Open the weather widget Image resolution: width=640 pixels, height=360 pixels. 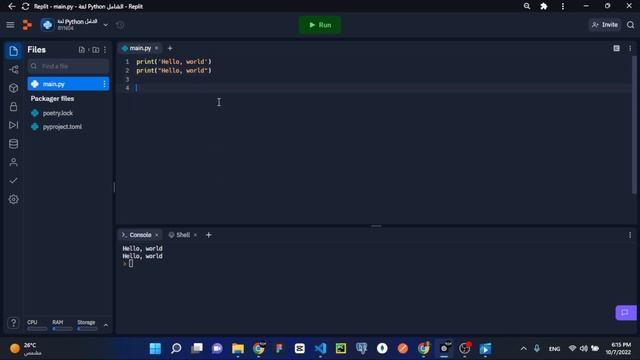(26, 349)
